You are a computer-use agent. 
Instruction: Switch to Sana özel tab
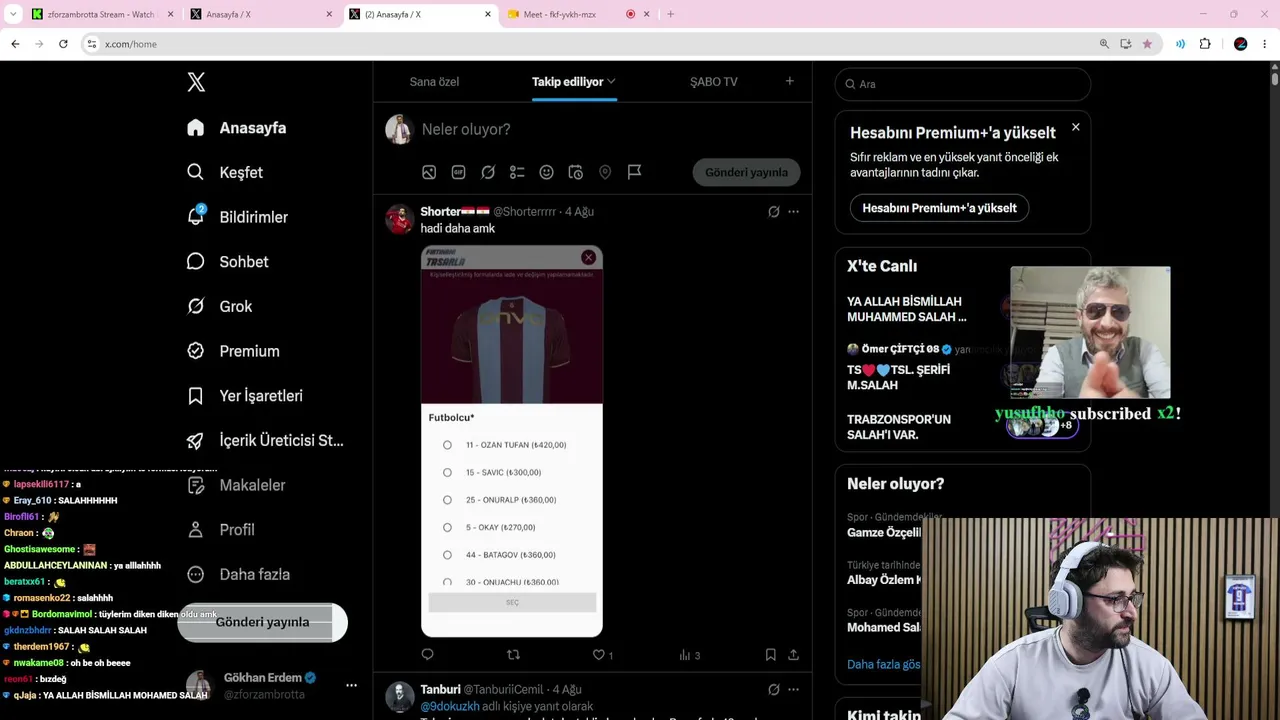[x=434, y=82]
